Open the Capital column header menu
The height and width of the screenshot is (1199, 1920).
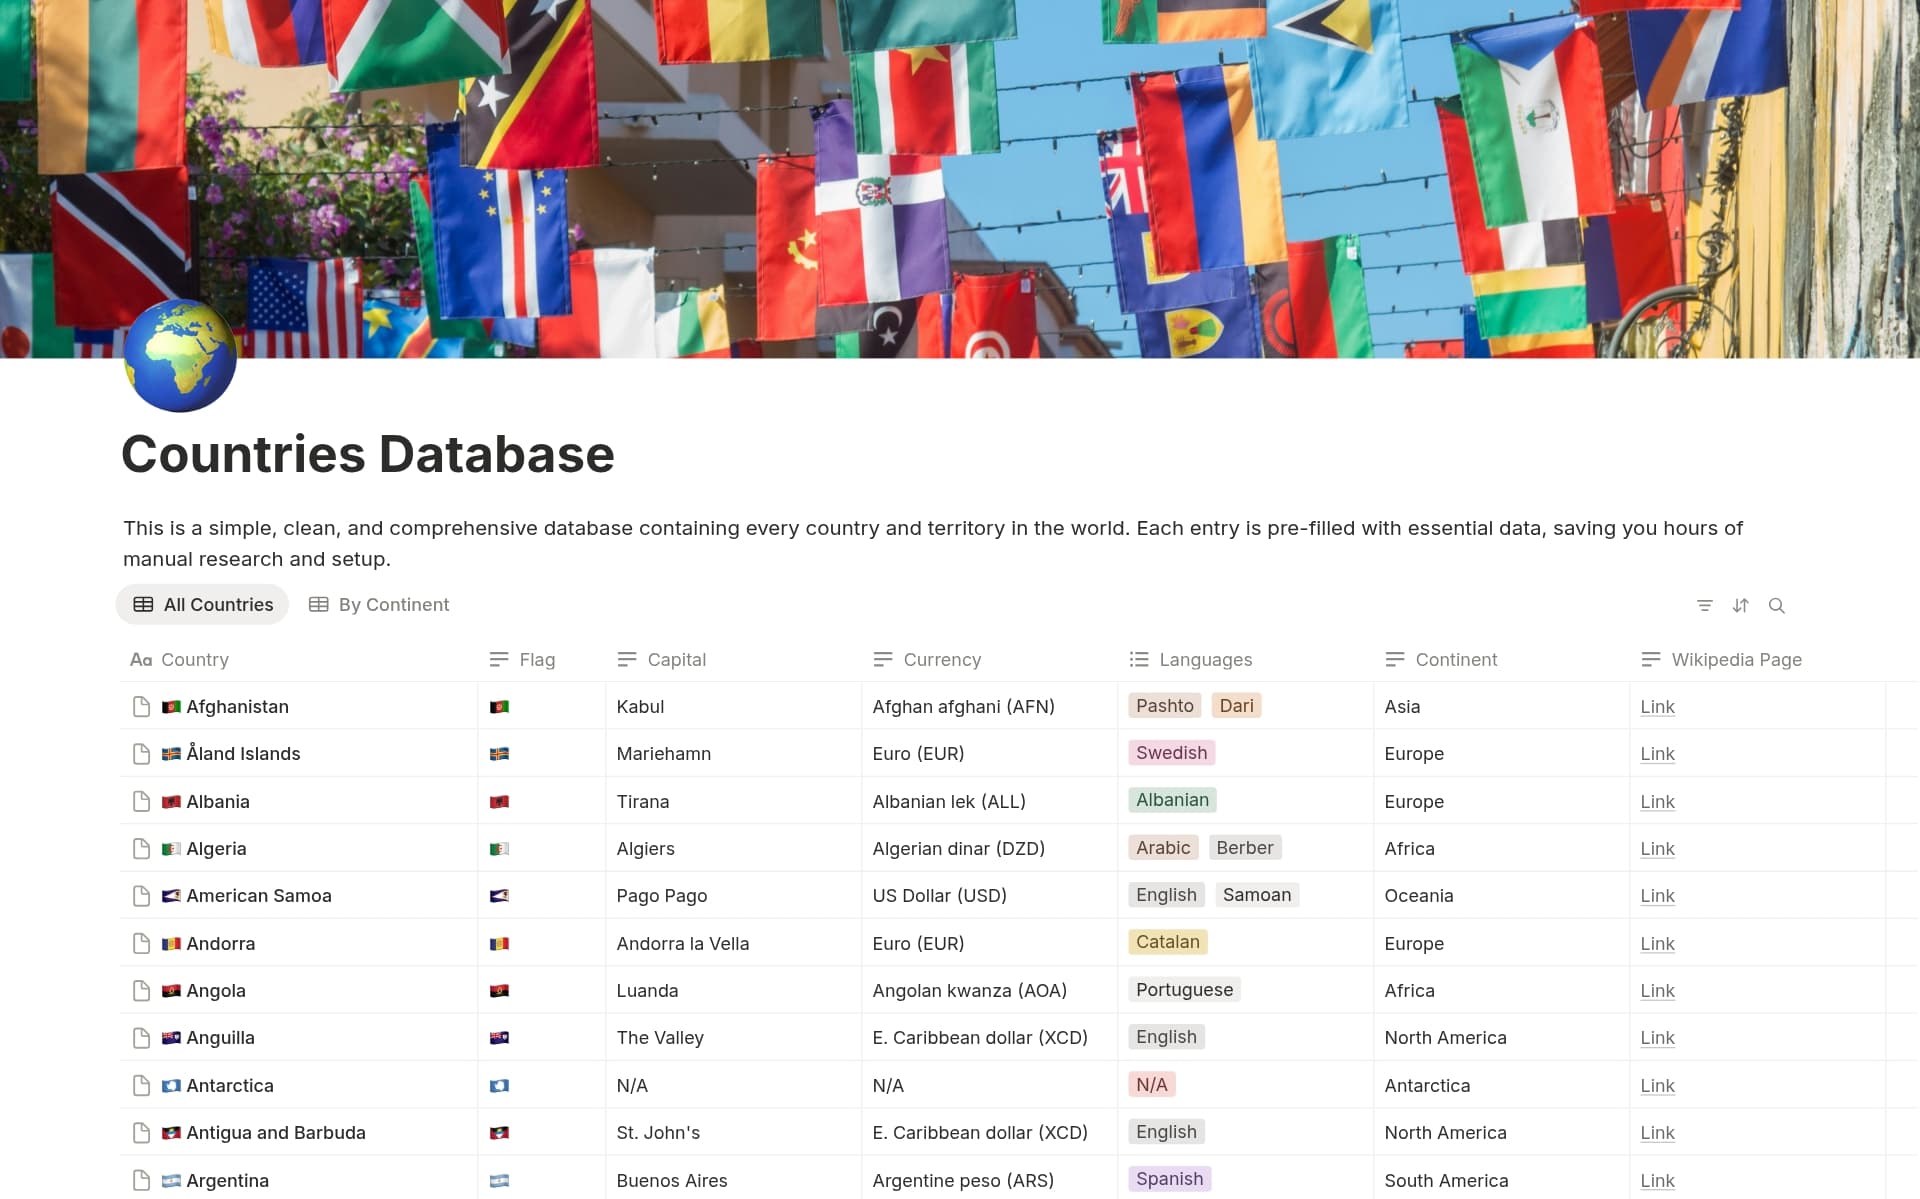pos(677,659)
